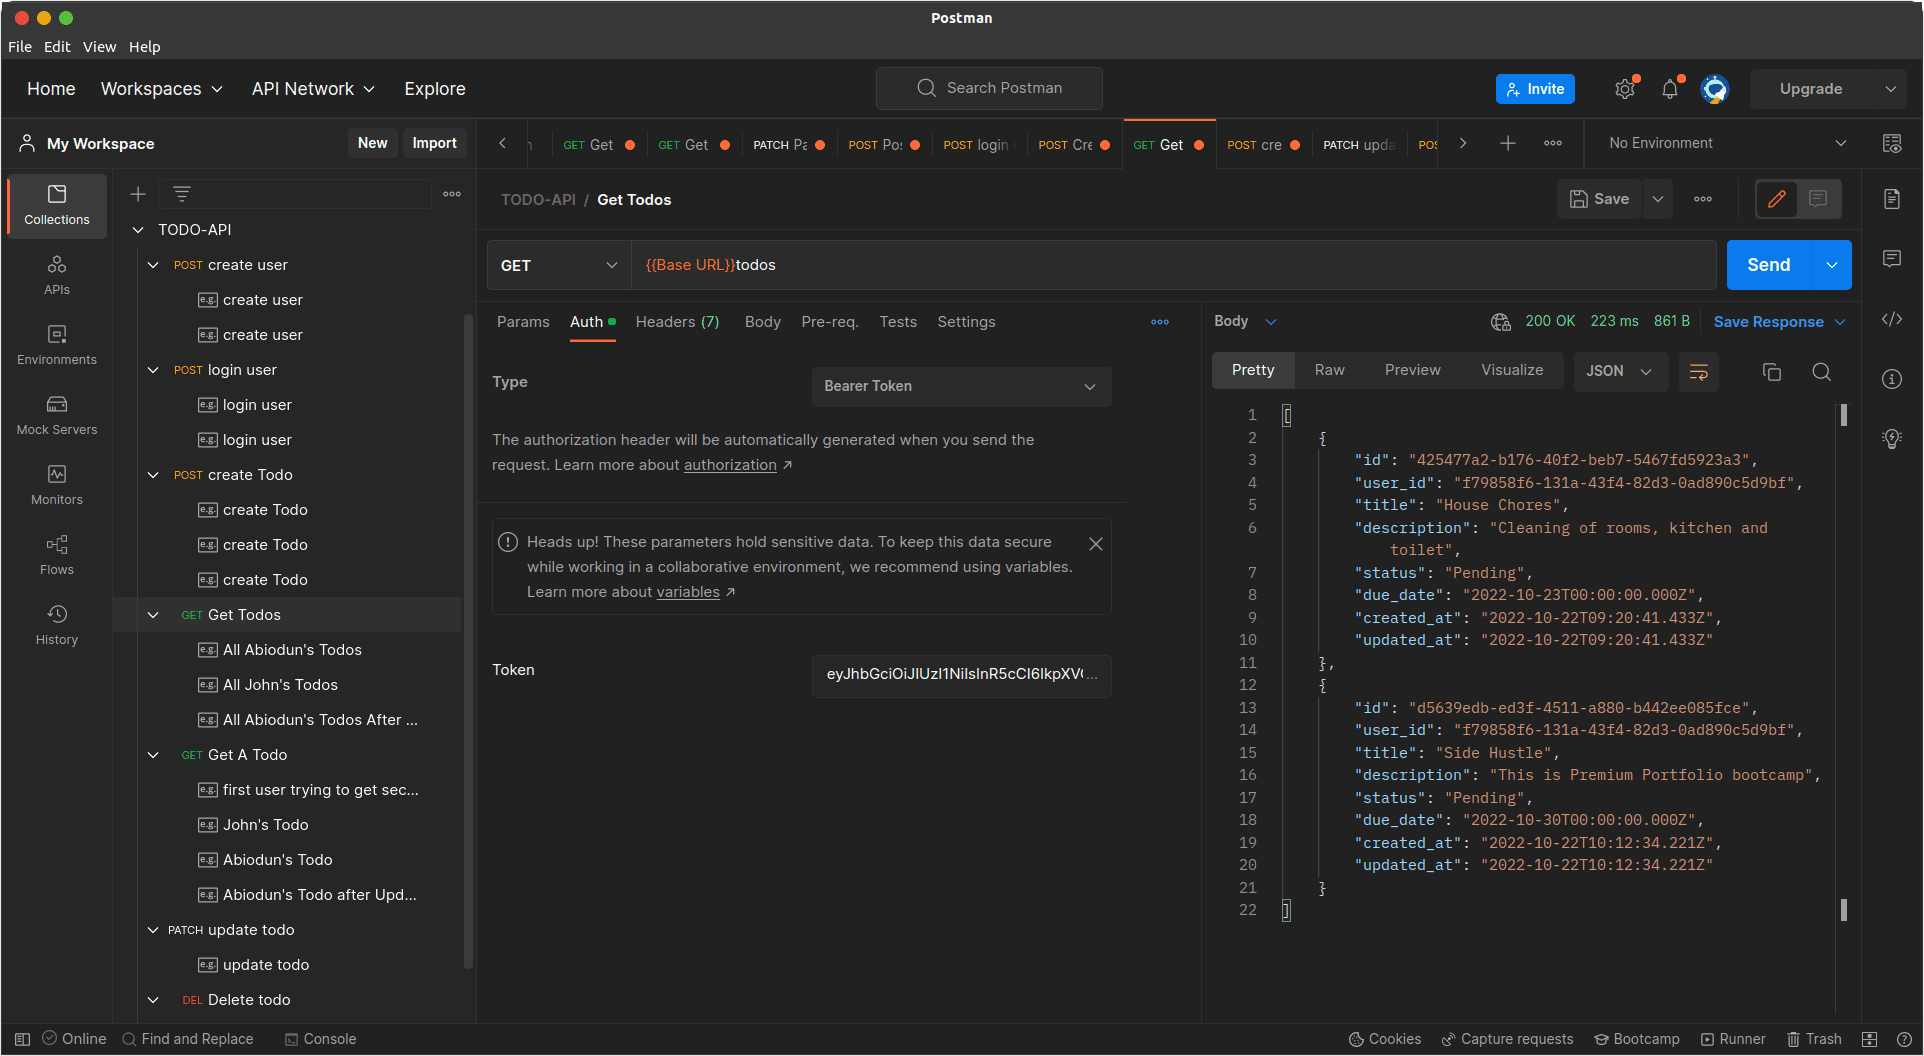Open request History in the sidebar
Viewport: 1924px width, 1056px height.
point(57,625)
